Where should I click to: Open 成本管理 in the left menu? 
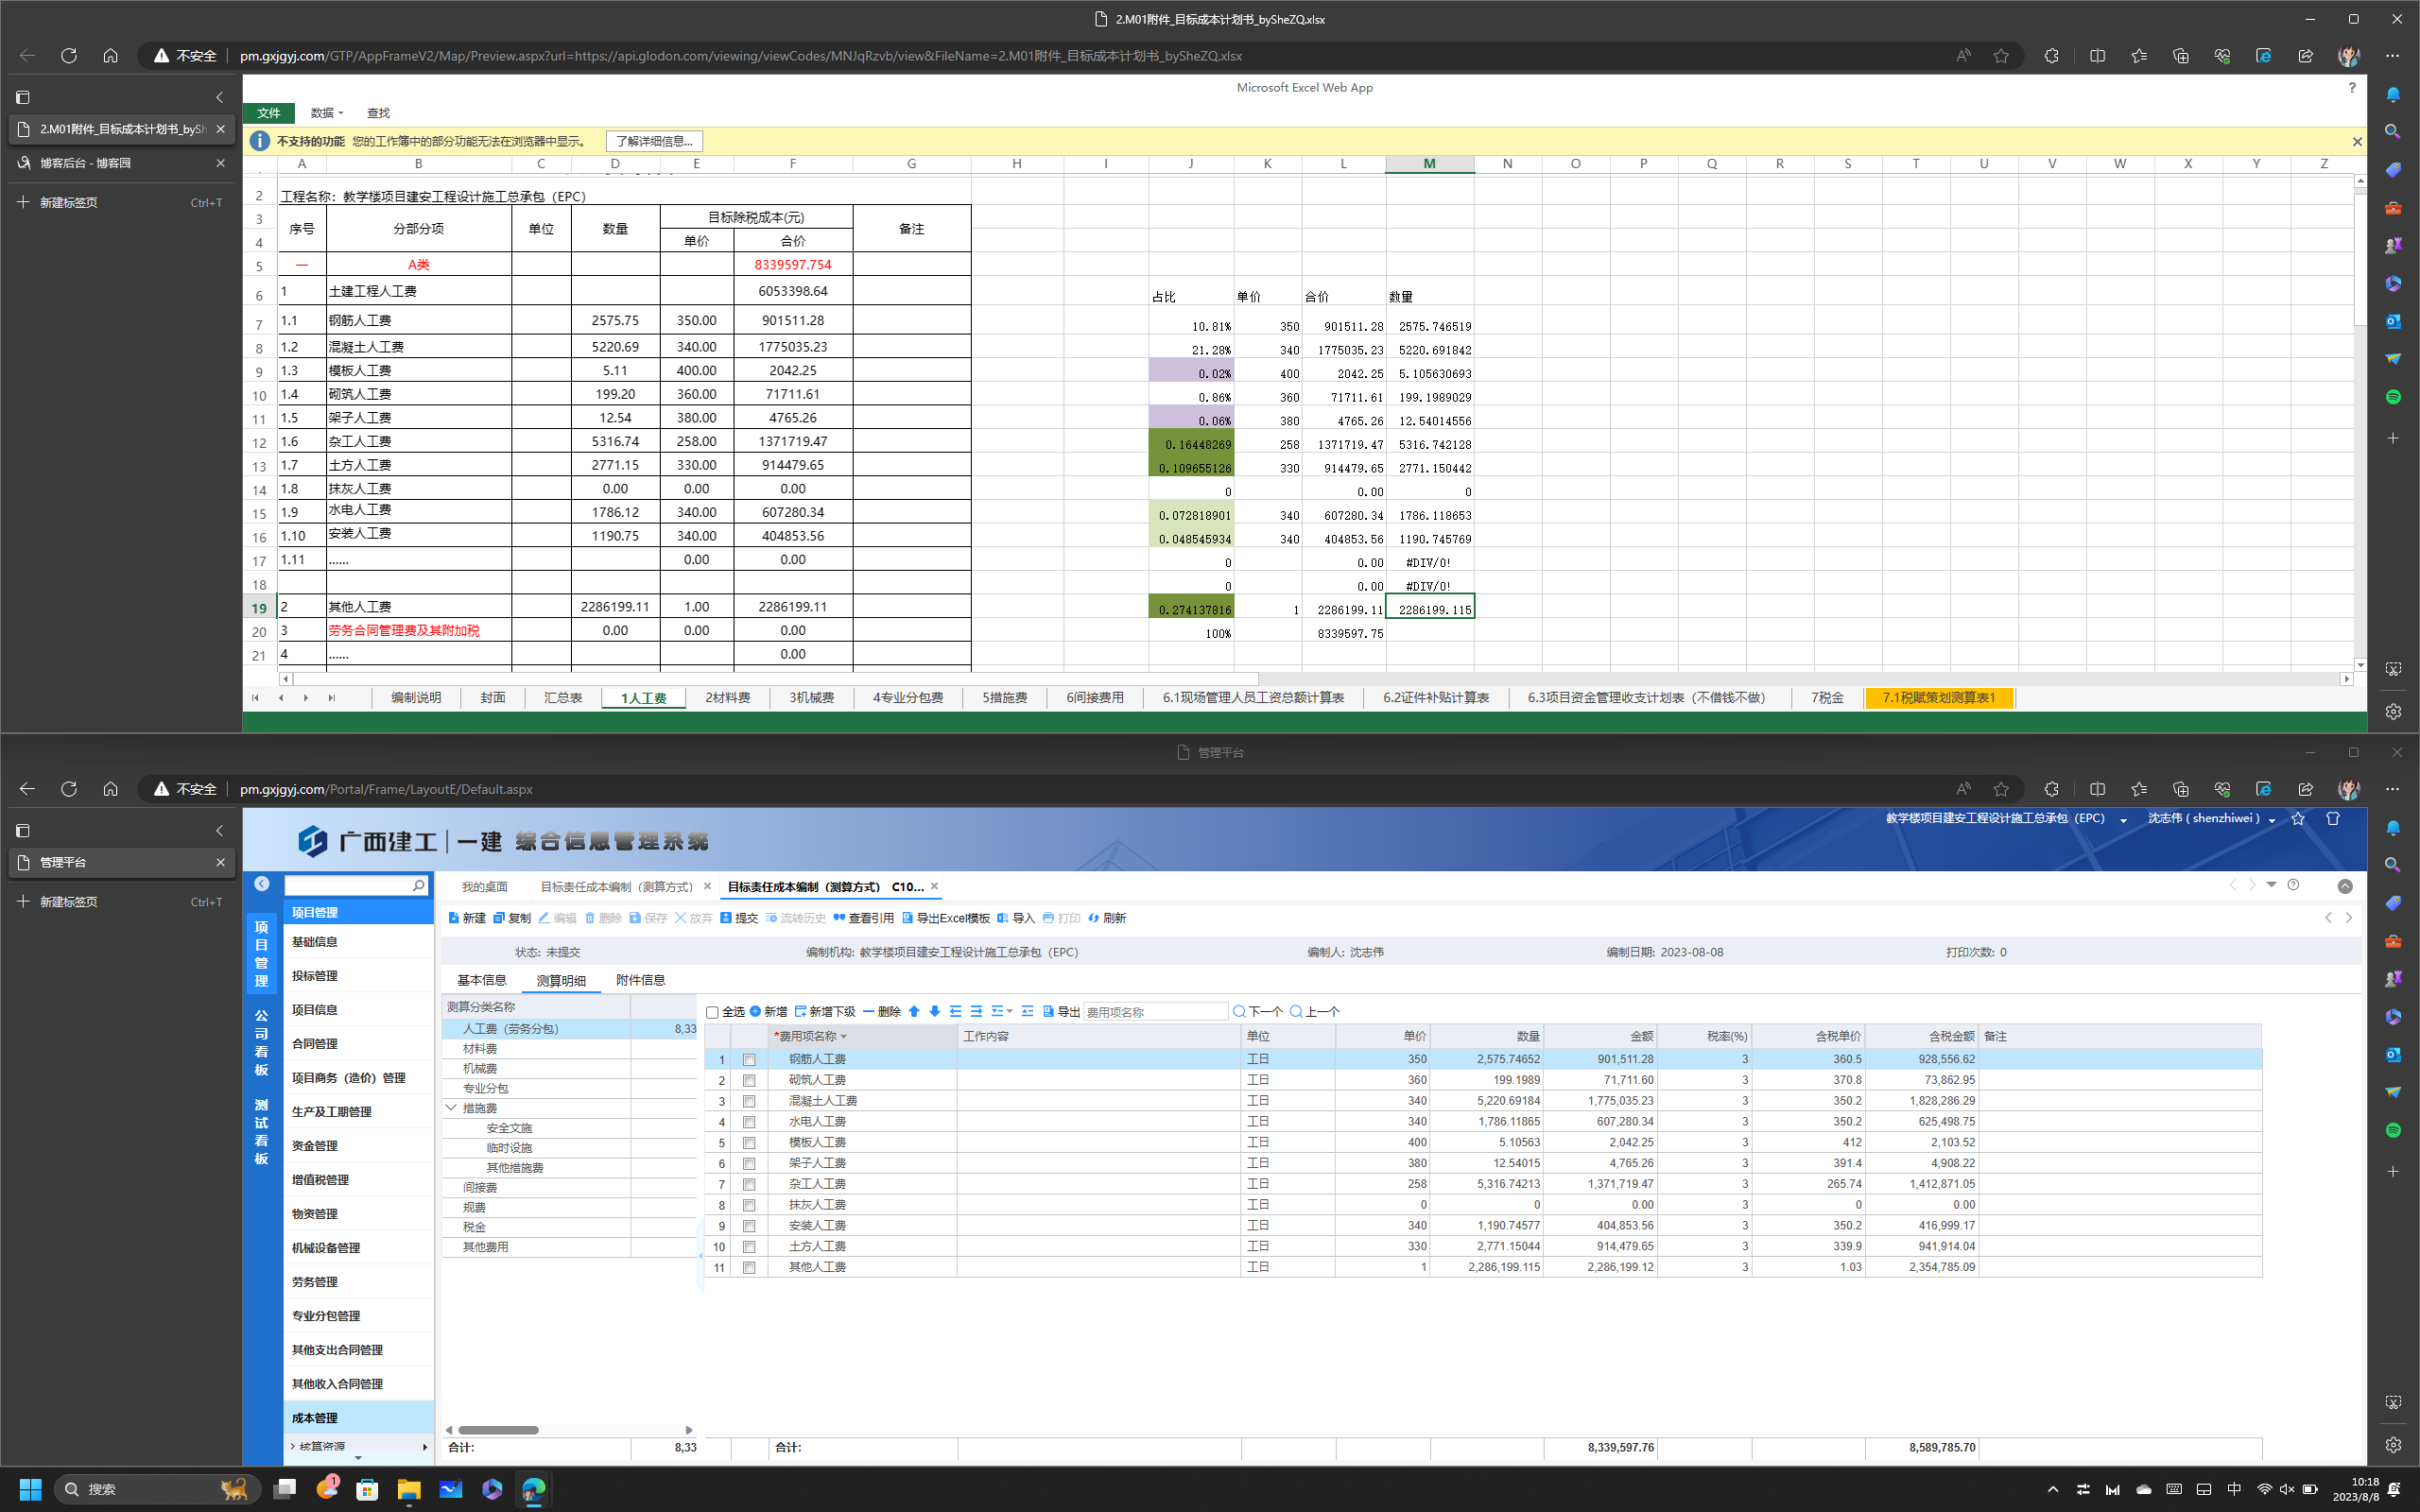(x=359, y=1418)
